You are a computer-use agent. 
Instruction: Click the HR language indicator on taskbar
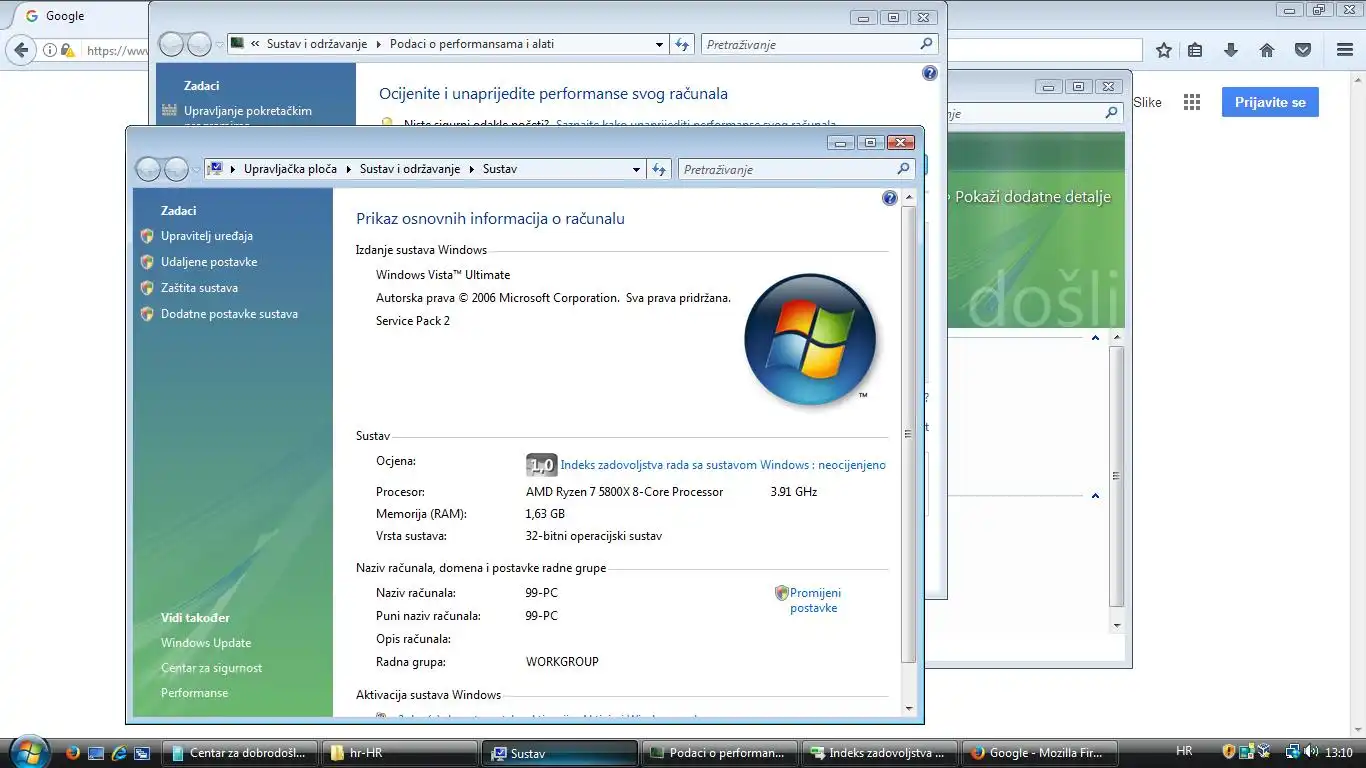[x=1184, y=752]
